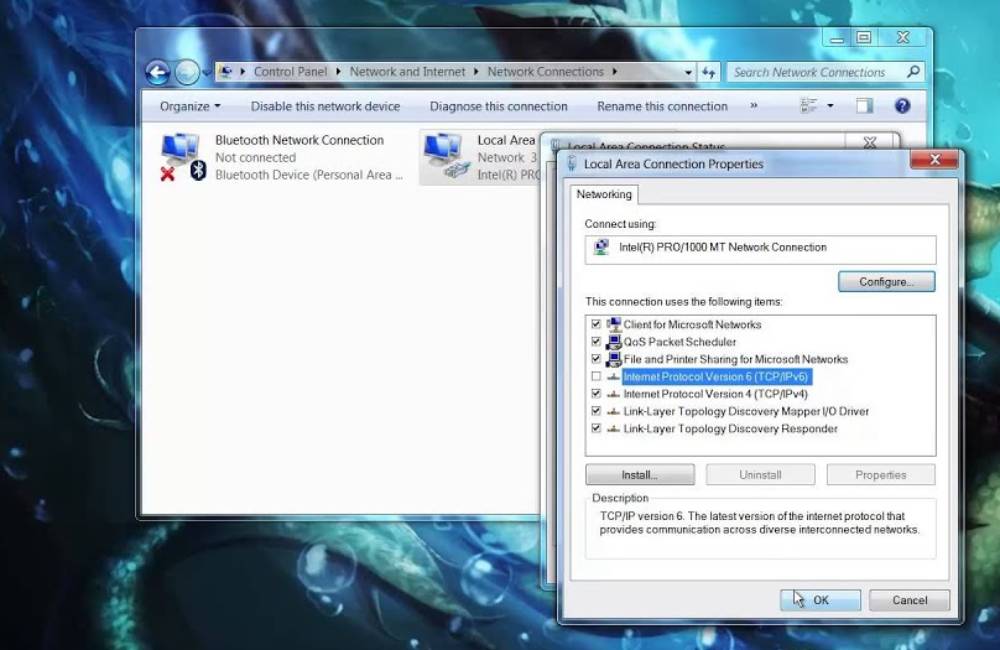Click Diagnose this connection
Viewport: 1000px width, 650px height.
tap(498, 107)
